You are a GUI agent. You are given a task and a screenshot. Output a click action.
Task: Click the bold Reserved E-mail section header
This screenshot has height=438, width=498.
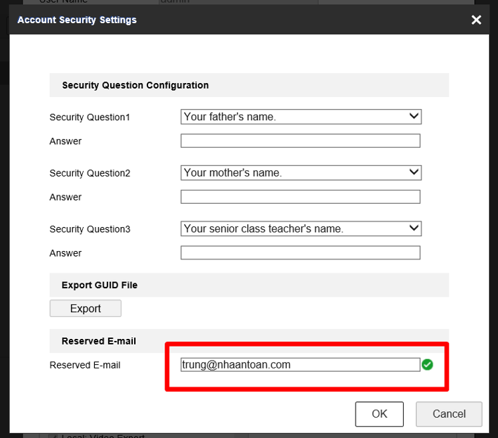pyautogui.click(x=99, y=341)
